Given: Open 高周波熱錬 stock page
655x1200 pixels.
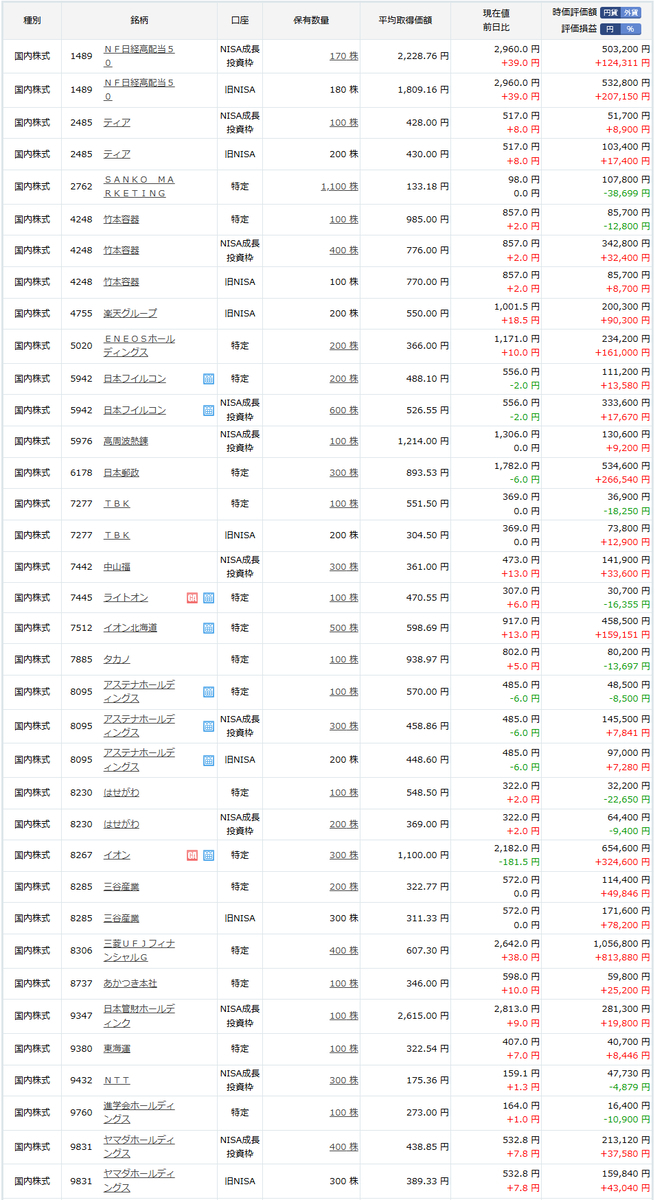Looking at the screenshot, I should (x=126, y=441).
